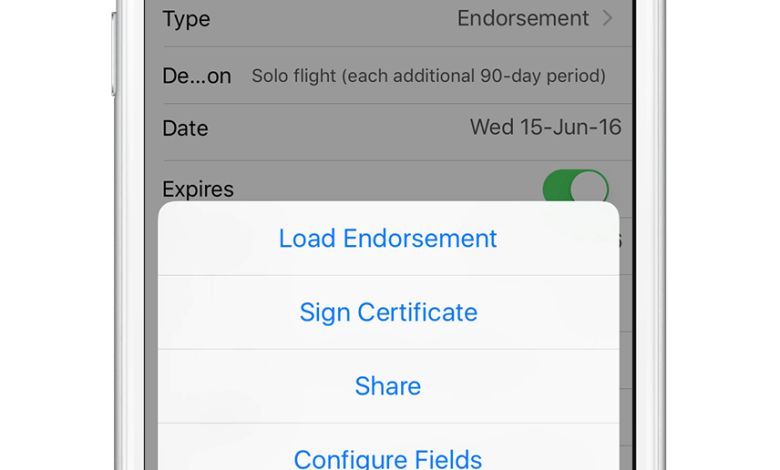The image size is (780, 470).
Task: Tap the 90-day period description
Action: [x=543, y=76]
